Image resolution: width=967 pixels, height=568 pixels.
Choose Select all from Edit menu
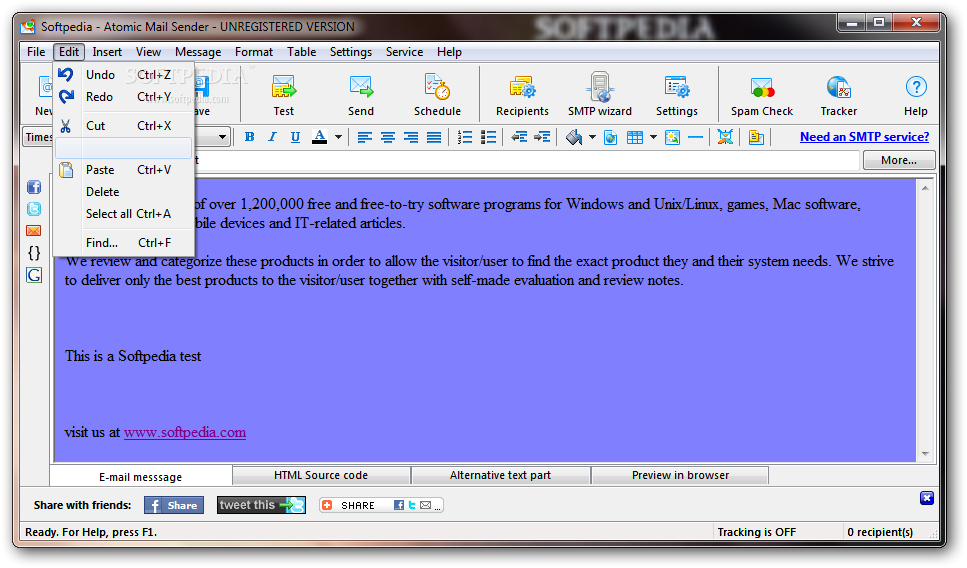click(124, 214)
